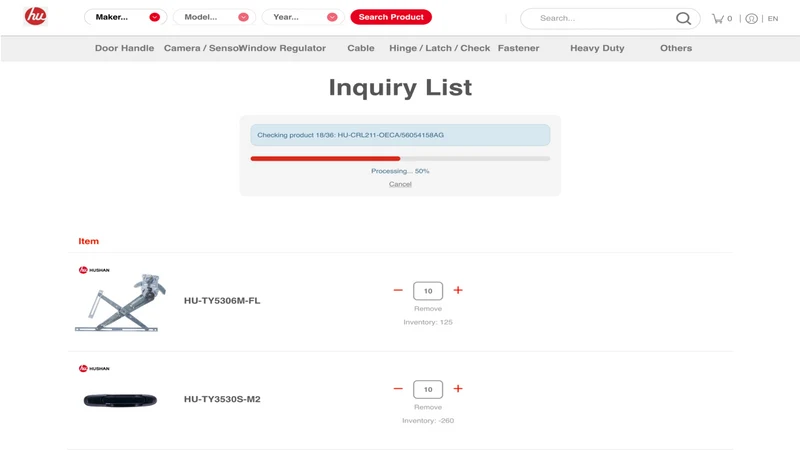The height and width of the screenshot is (450, 800).
Task: Open the Window Regulator category
Action: (x=283, y=48)
